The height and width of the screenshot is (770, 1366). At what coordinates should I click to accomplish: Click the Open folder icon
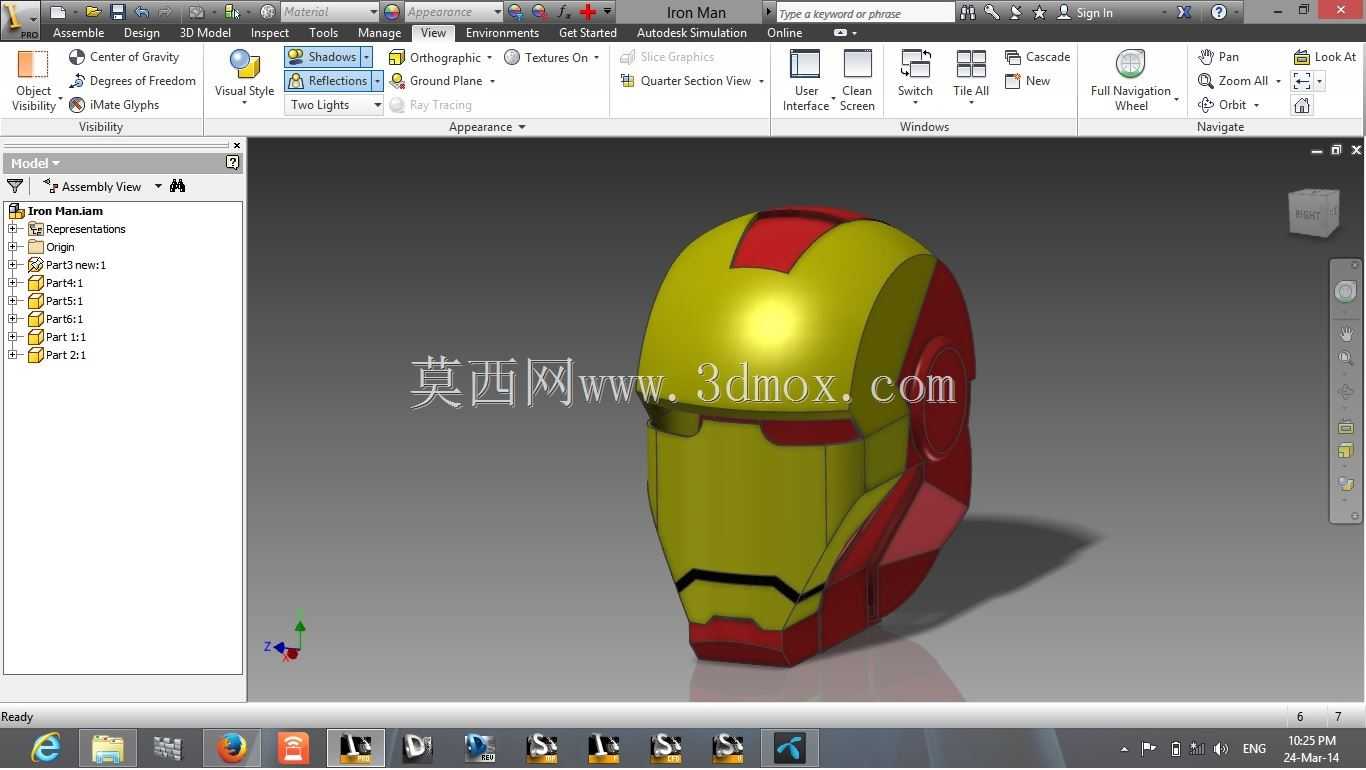click(x=93, y=12)
